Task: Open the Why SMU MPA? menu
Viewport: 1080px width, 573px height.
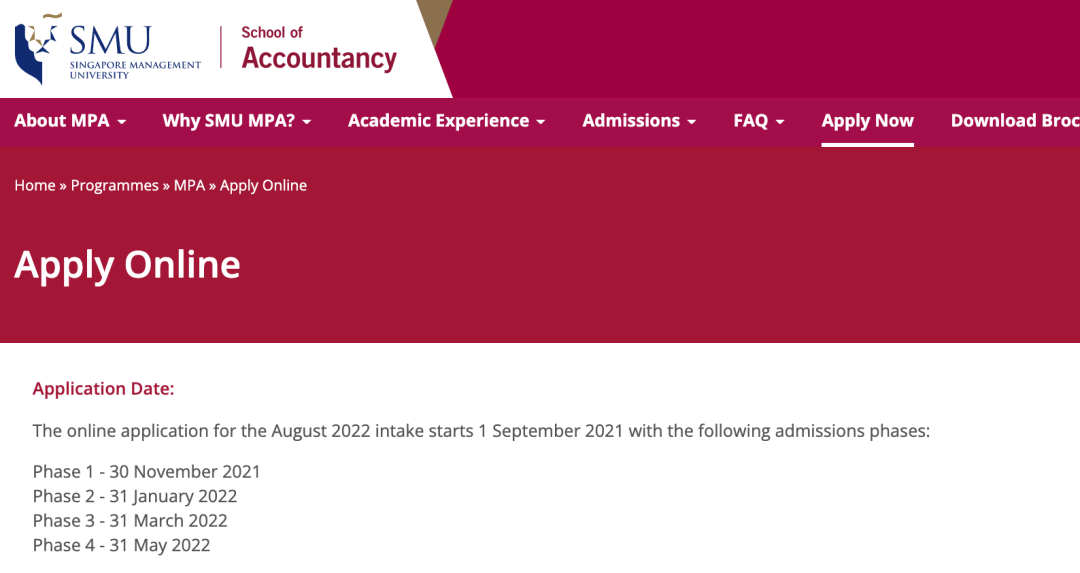Action: [237, 121]
